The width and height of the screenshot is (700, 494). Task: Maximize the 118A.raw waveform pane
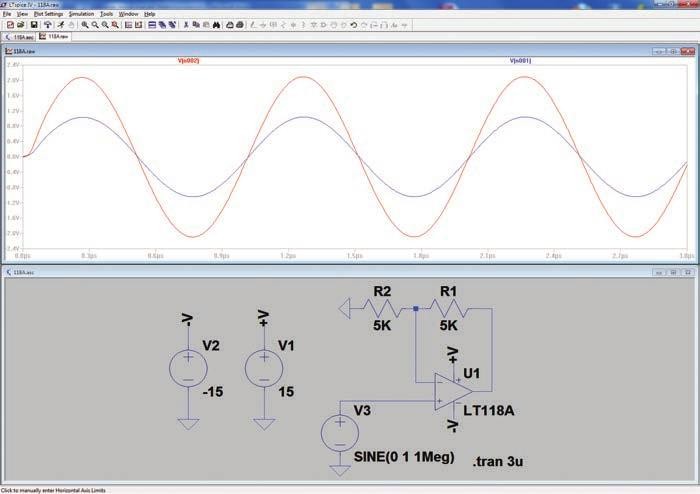[x=674, y=51]
